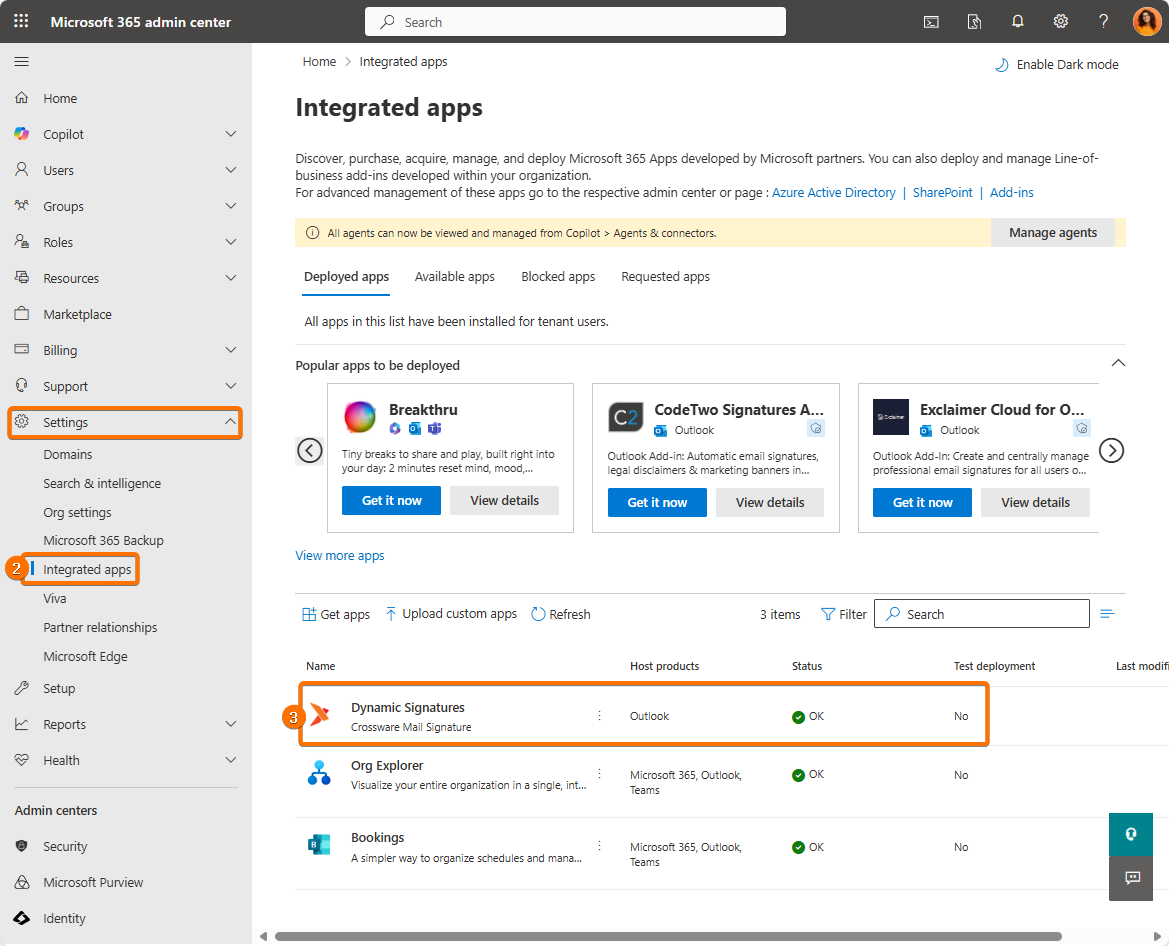The image size is (1169, 946).
Task: Enable Dark mode
Action: click(x=1057, y=65)
